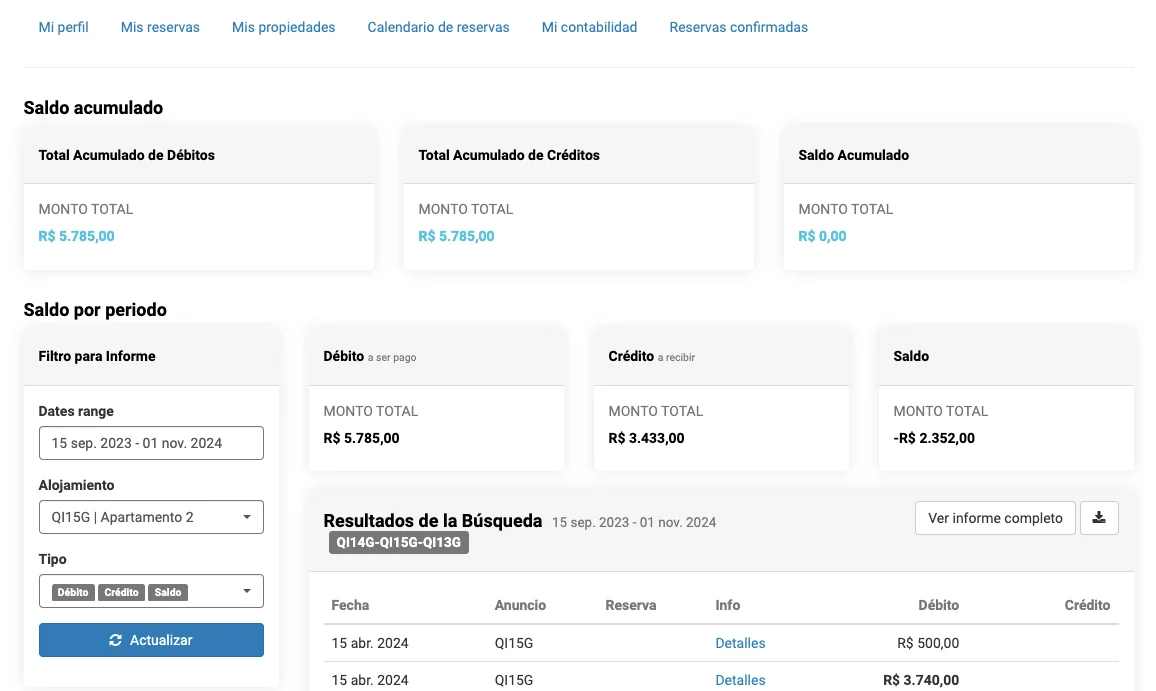Click the Saldo tag in Tipo filter
The image size is (1156, 691).
[x=168, y=592]
